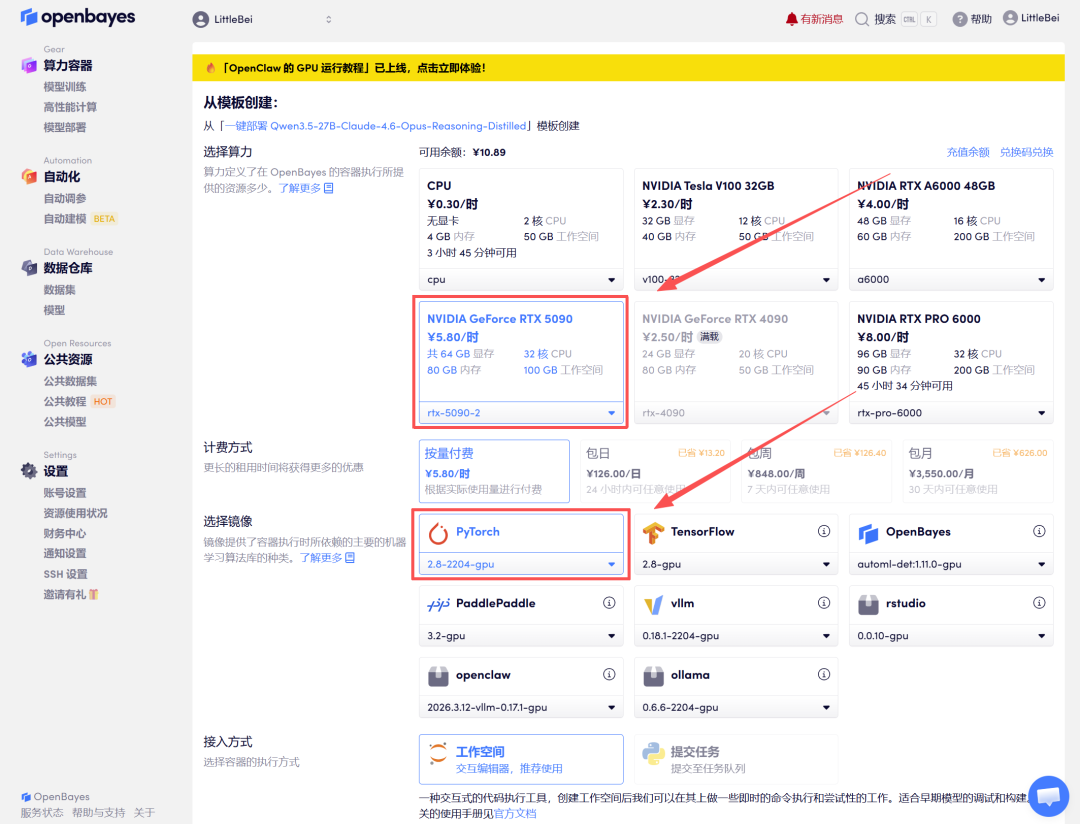Open 模型部署 in sidebar
Image resolution: width=1080 pixels, height=824 pixels.
65,127
